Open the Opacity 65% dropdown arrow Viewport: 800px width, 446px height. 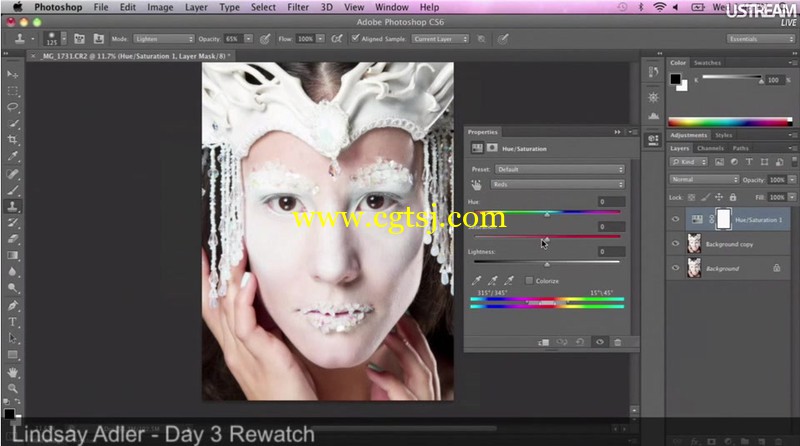coord(248,39)
